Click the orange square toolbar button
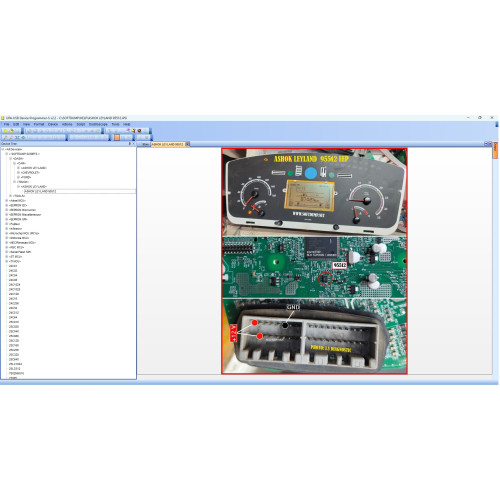Screen dimensions: 500x500 117,137
